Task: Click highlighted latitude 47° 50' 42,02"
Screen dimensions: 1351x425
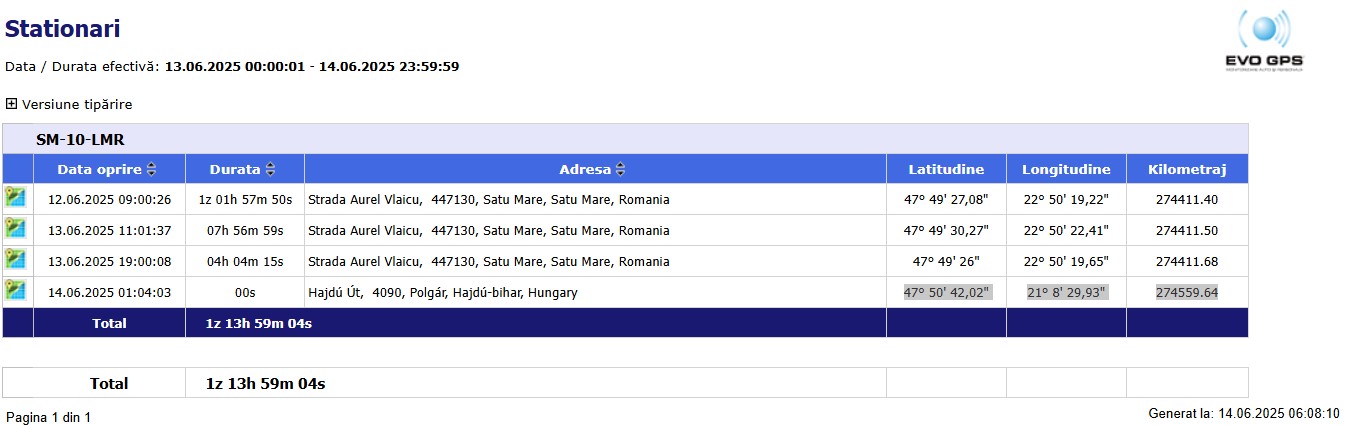Action: [x=947, y=293]
